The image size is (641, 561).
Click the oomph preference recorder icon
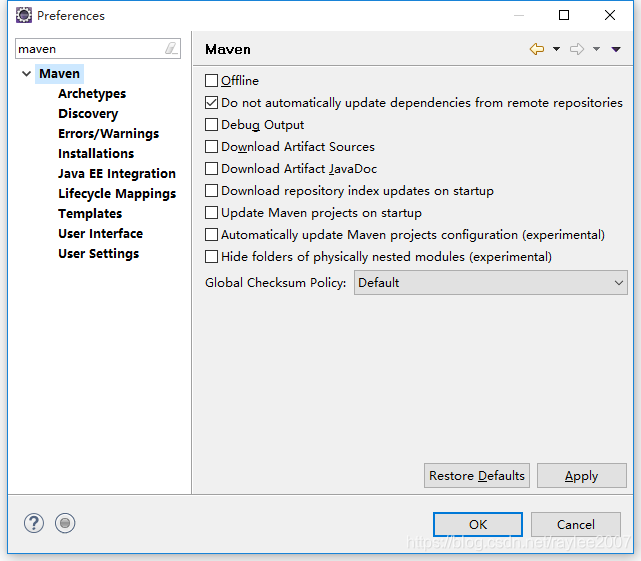click(x=65, y=523)
